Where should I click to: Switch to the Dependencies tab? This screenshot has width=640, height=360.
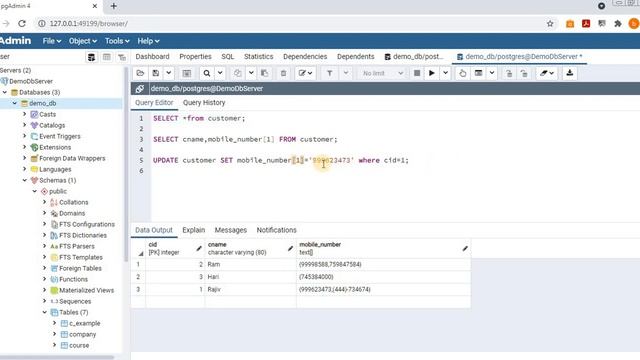pyautogui.click(x=305, y=56)
